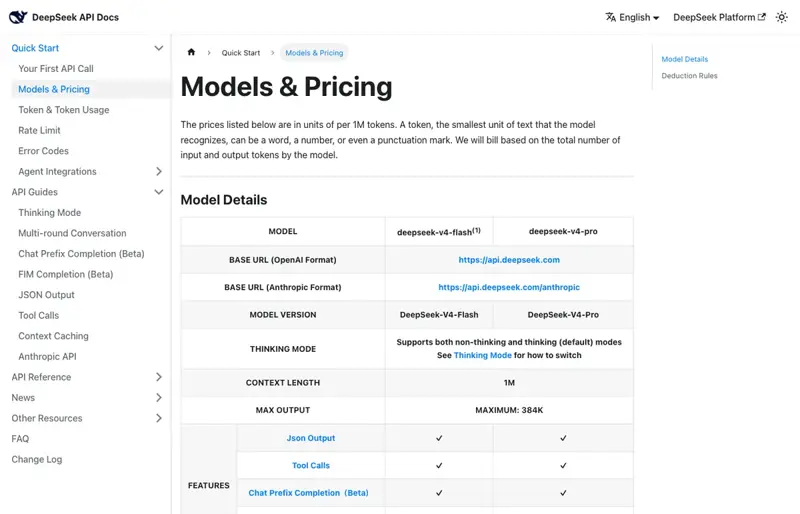Click Json Output feature link in table

click(x=311, y=438)
